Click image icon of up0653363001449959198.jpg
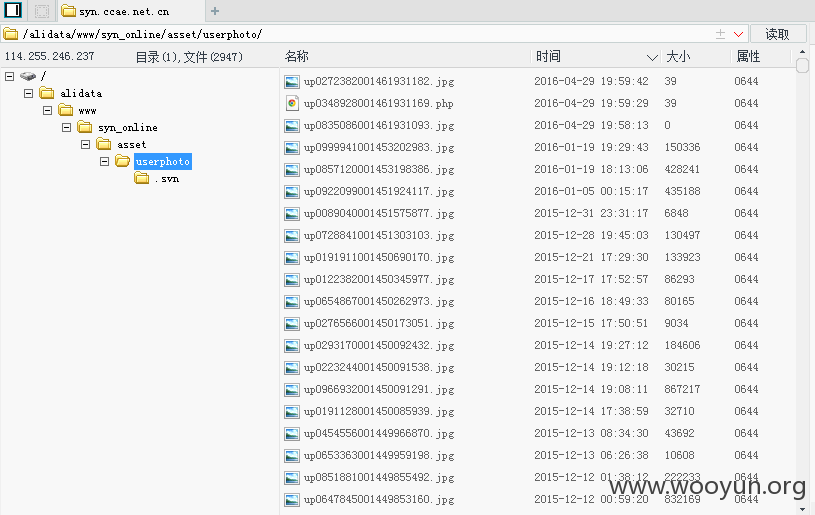 292,456
